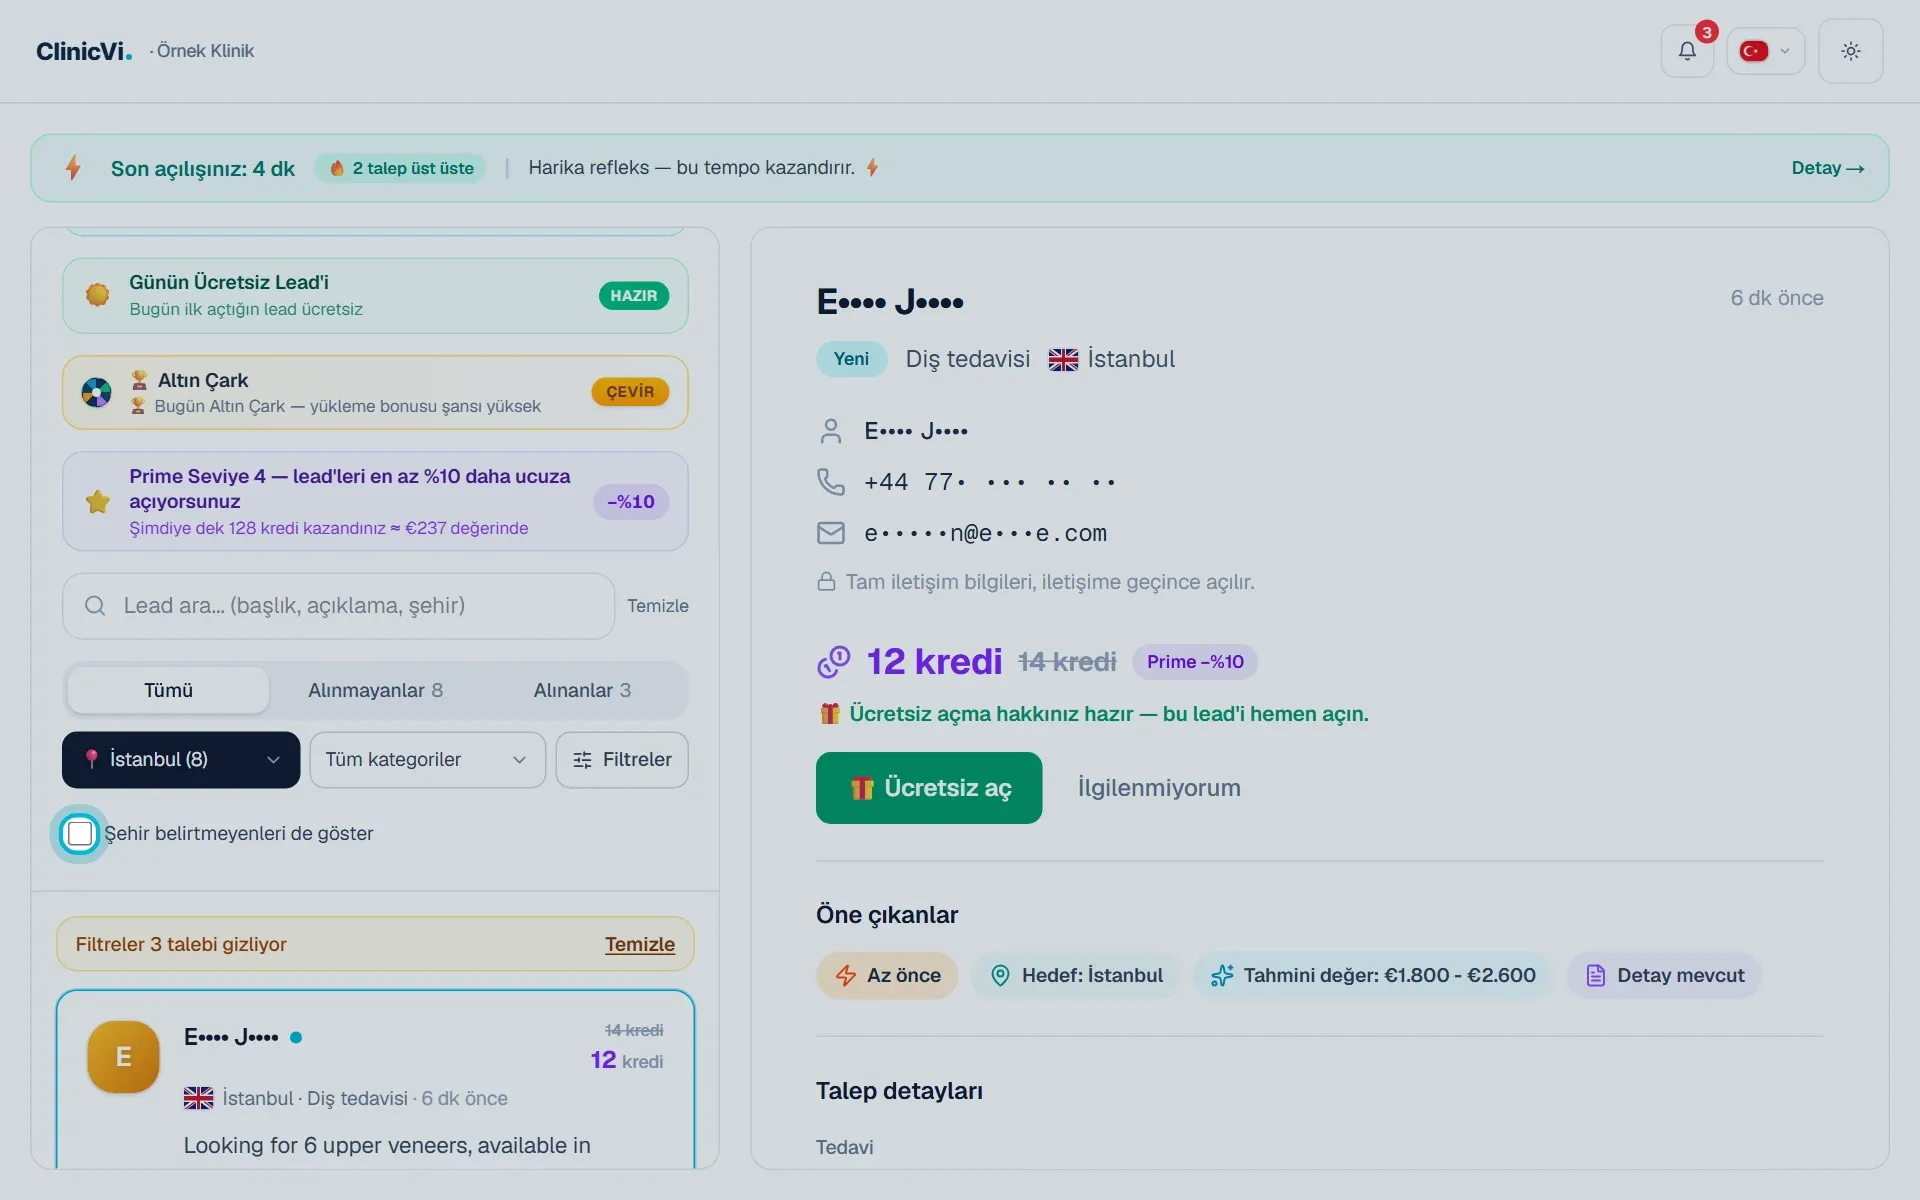The width and height of the screenshot is (1920, 1200).
Task: Expand the Tüm kategoriler dropdown
Action: [x=428, y=760]
